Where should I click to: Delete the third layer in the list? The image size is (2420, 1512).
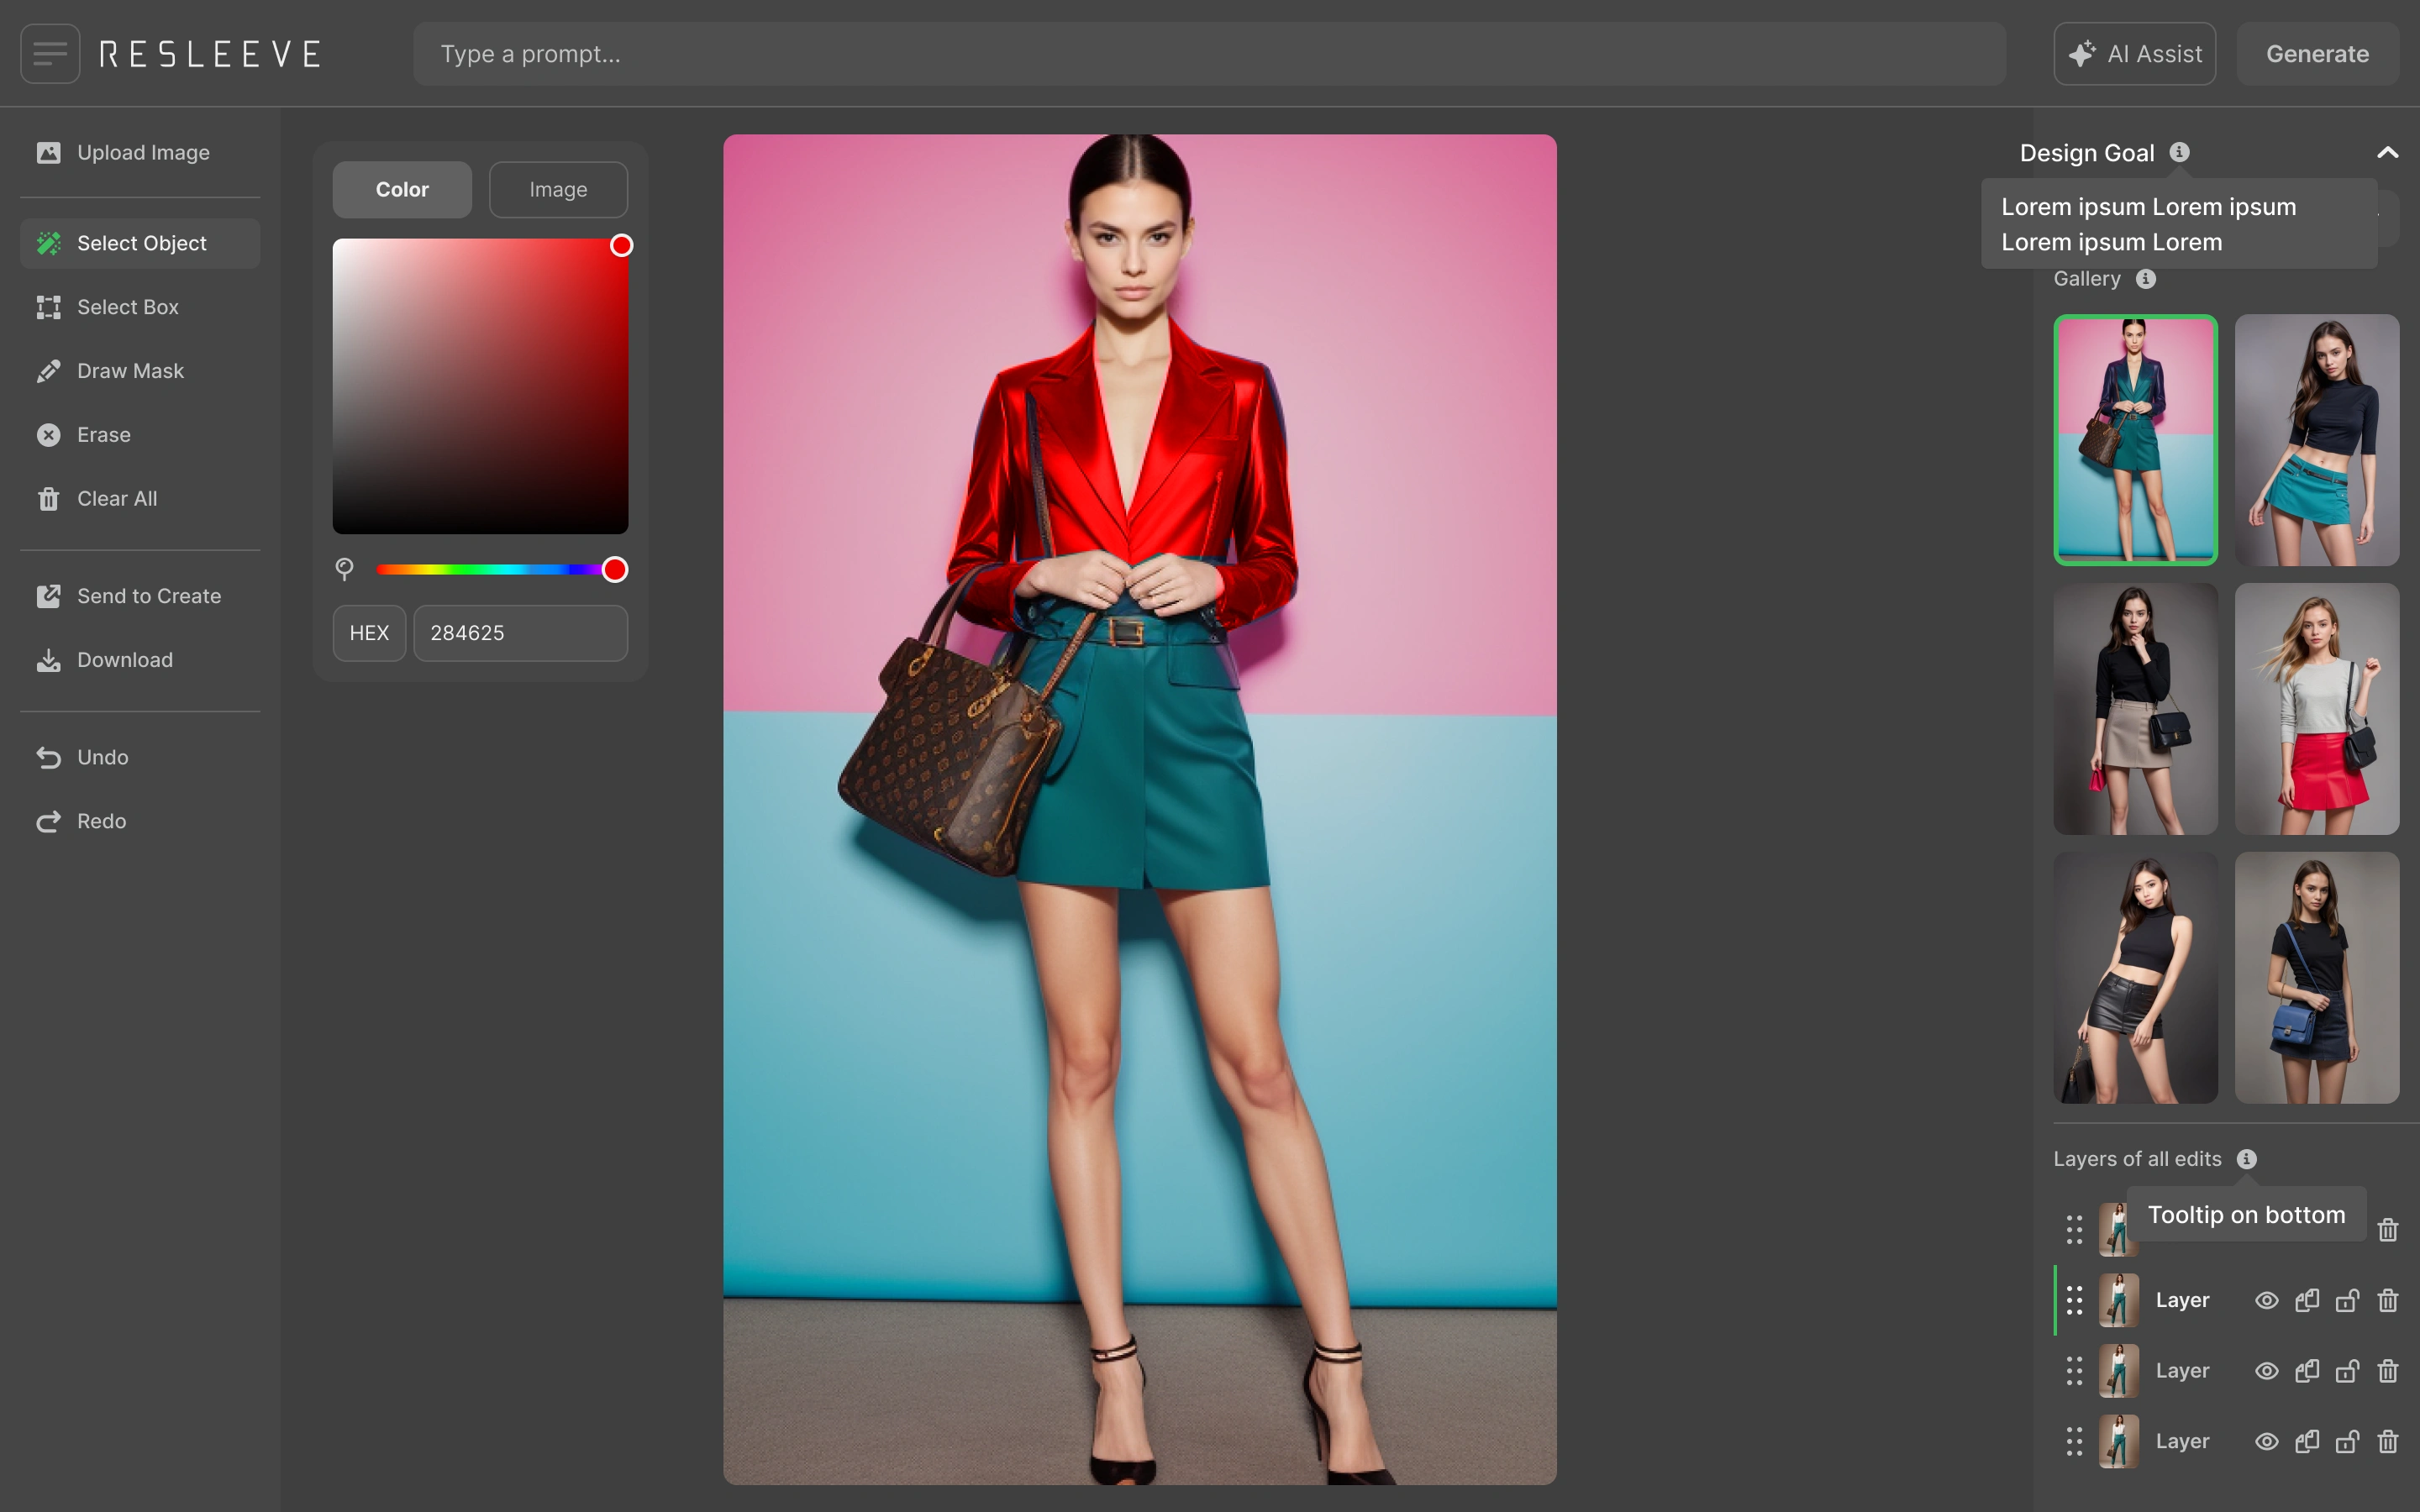pos(2388,1371)
